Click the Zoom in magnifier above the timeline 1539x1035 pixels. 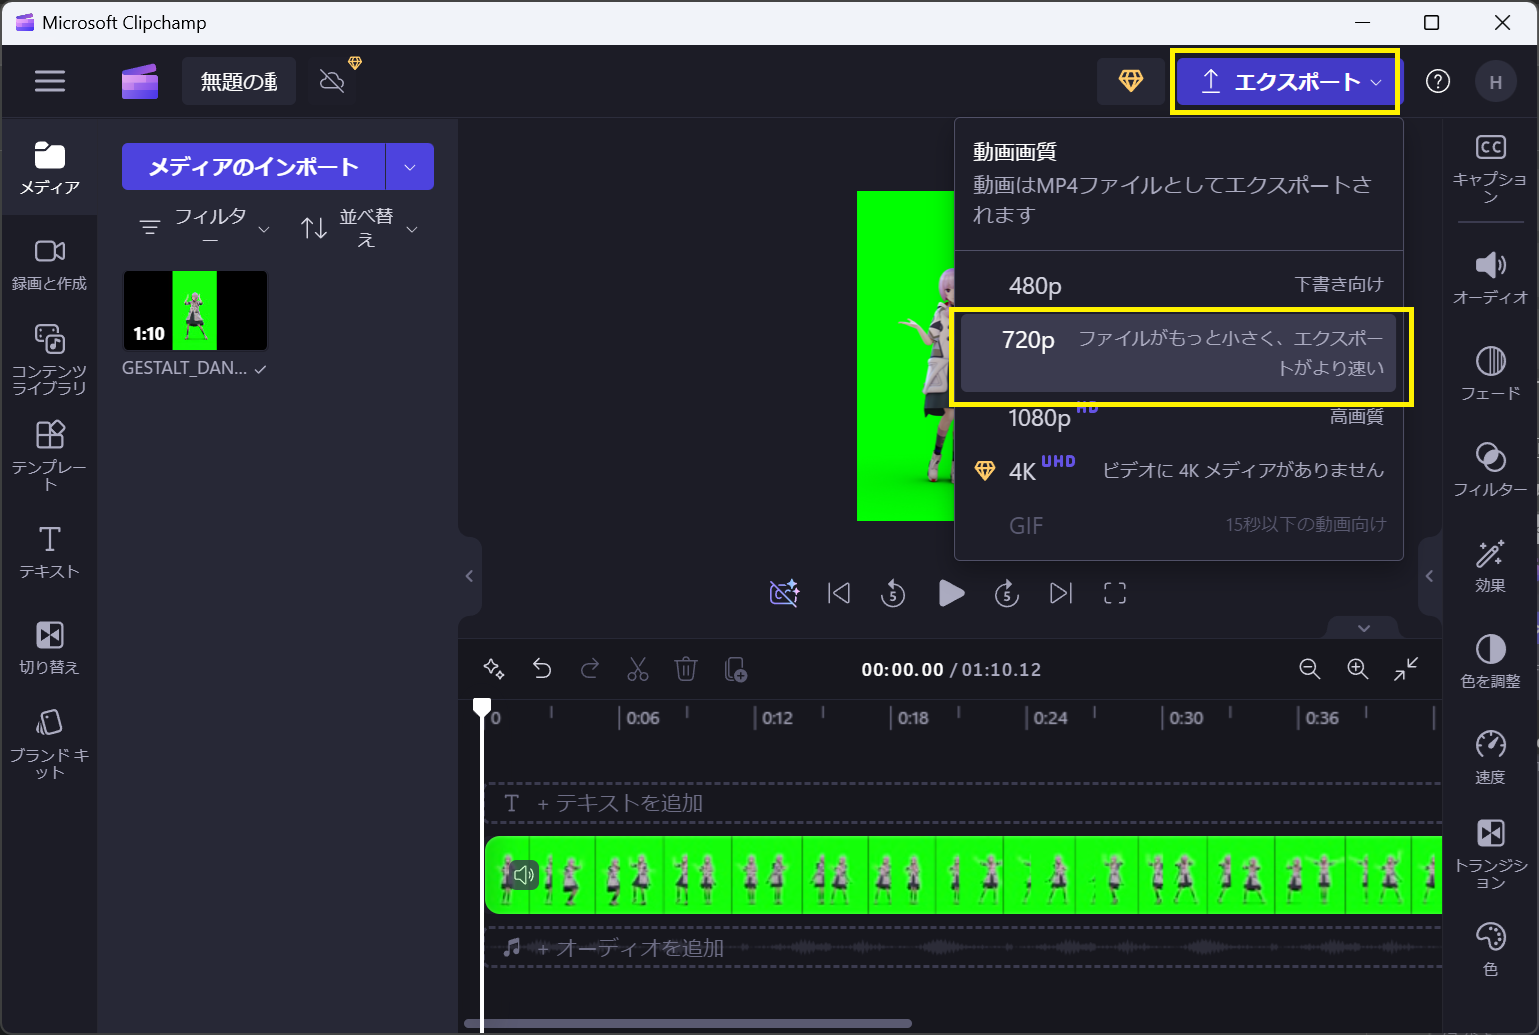tap(1358, 669)
